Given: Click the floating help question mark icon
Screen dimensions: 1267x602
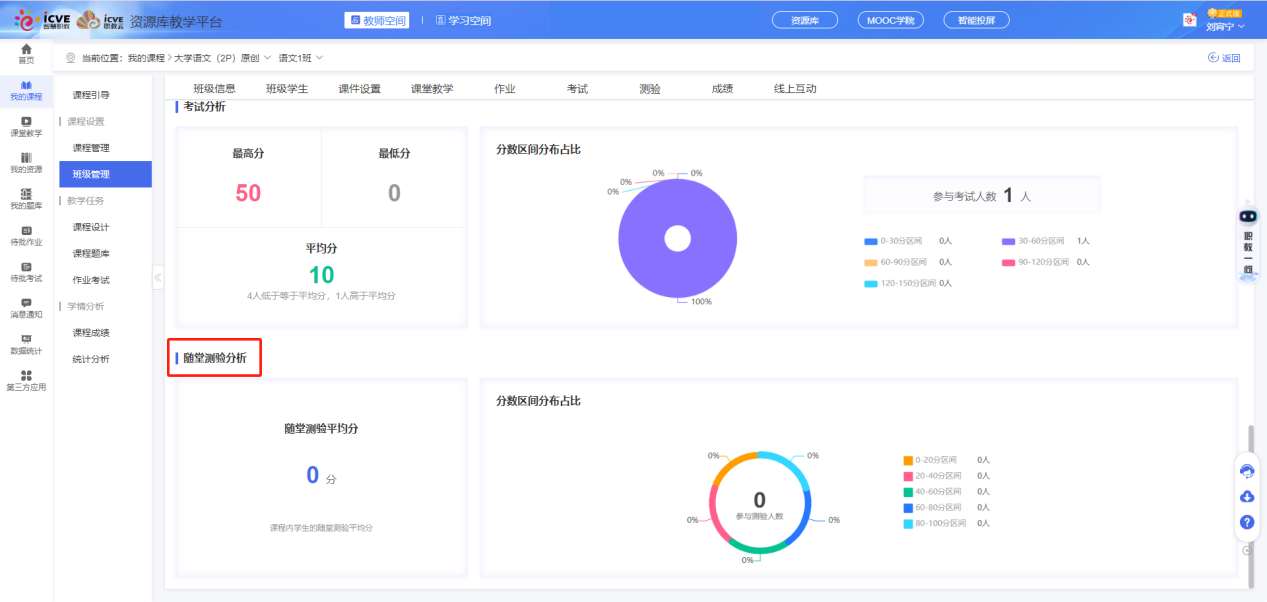Looking at the screenshot, I should 1247,522.
